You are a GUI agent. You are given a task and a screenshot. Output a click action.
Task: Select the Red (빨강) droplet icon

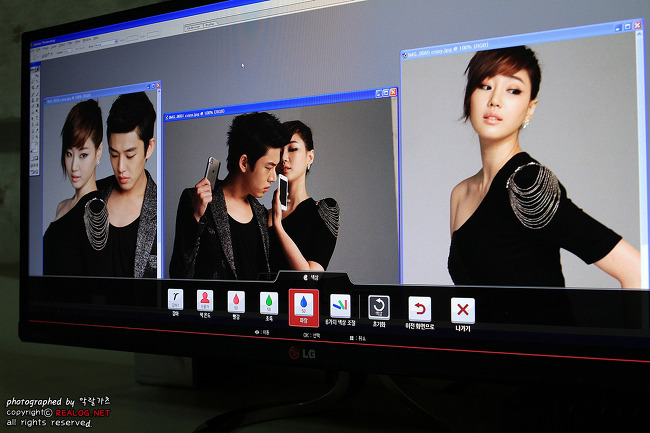236,302
